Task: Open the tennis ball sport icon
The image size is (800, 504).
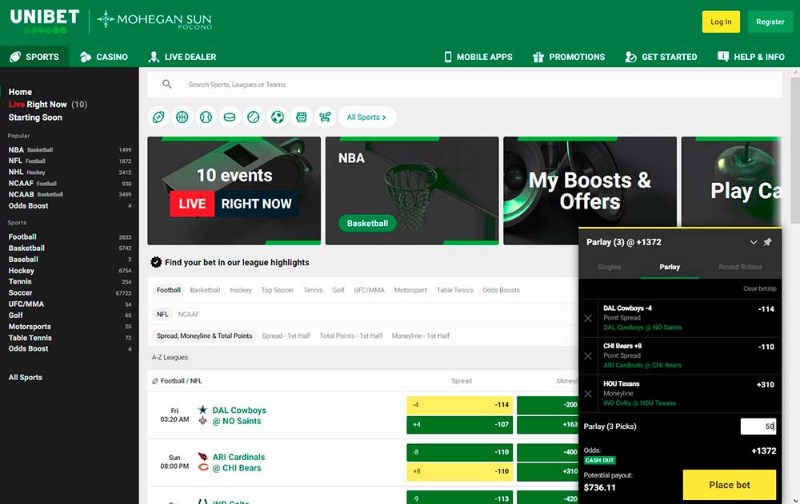Action: [254, 117]
